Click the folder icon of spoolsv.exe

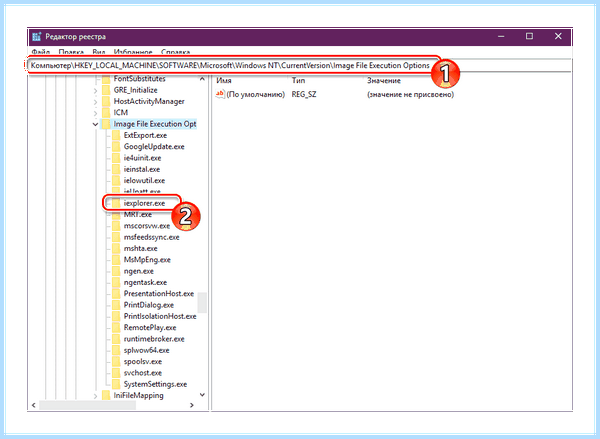point(116,362)
